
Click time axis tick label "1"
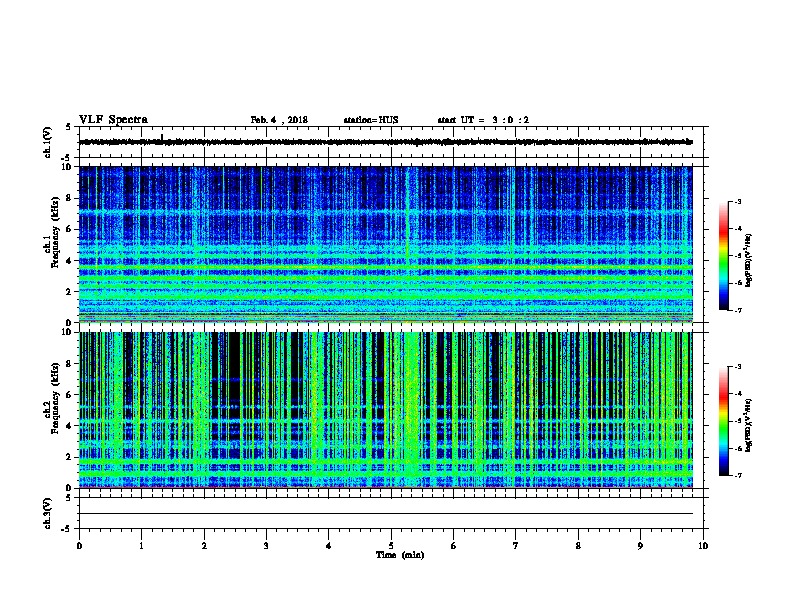tap(141, 546)
